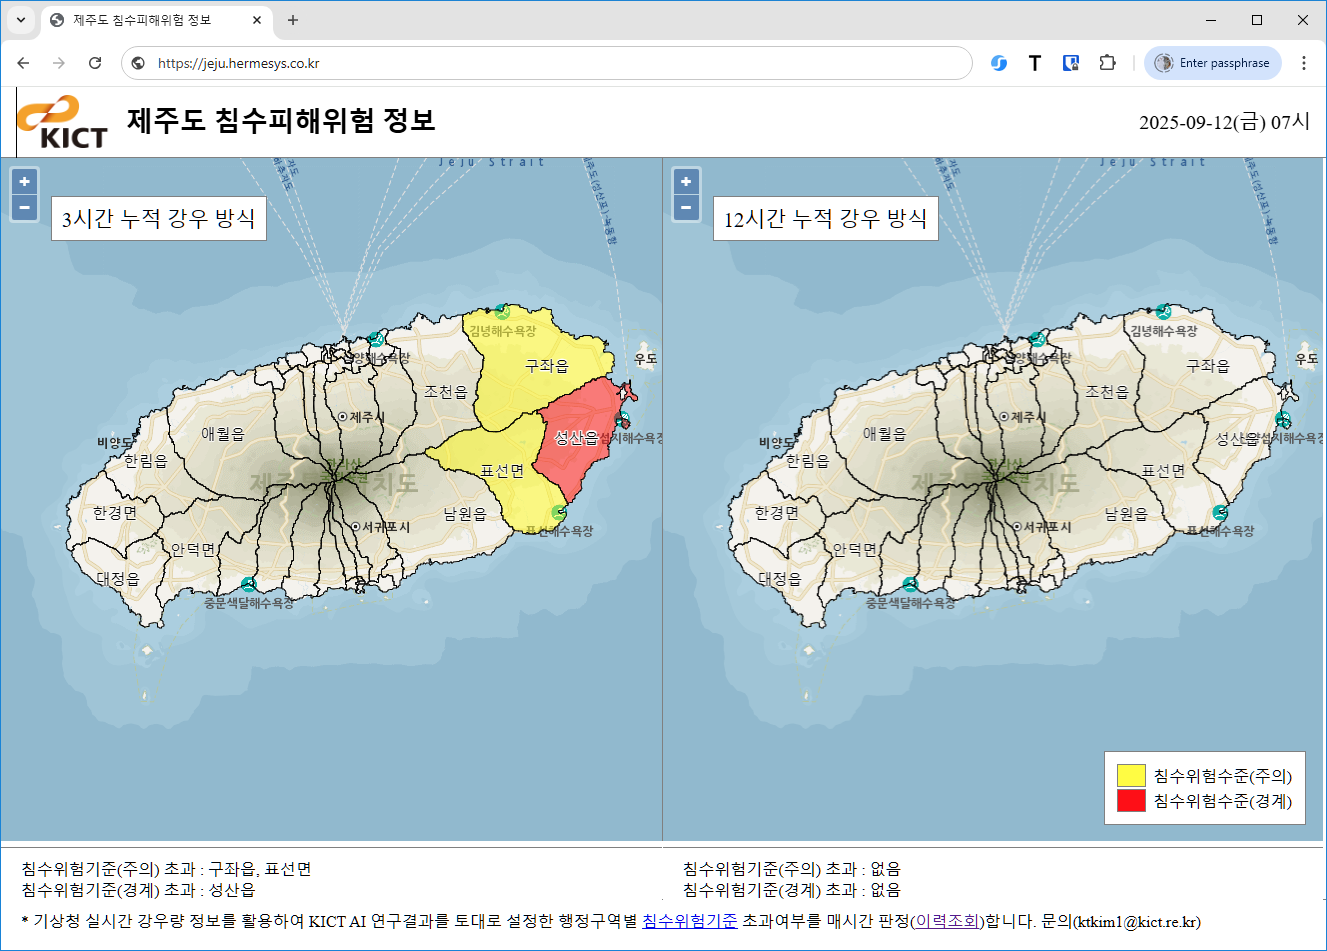Screen dimensions: 1327x951
Task: Zoom out on the 3-hour rainfall map
Action: tap(24, 207)
